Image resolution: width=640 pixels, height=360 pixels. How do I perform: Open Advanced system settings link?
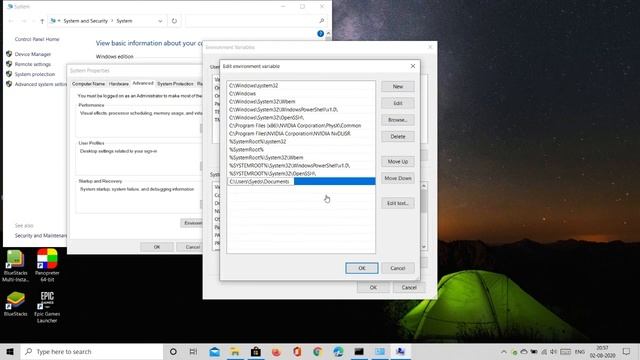click(x=40, y=84)
